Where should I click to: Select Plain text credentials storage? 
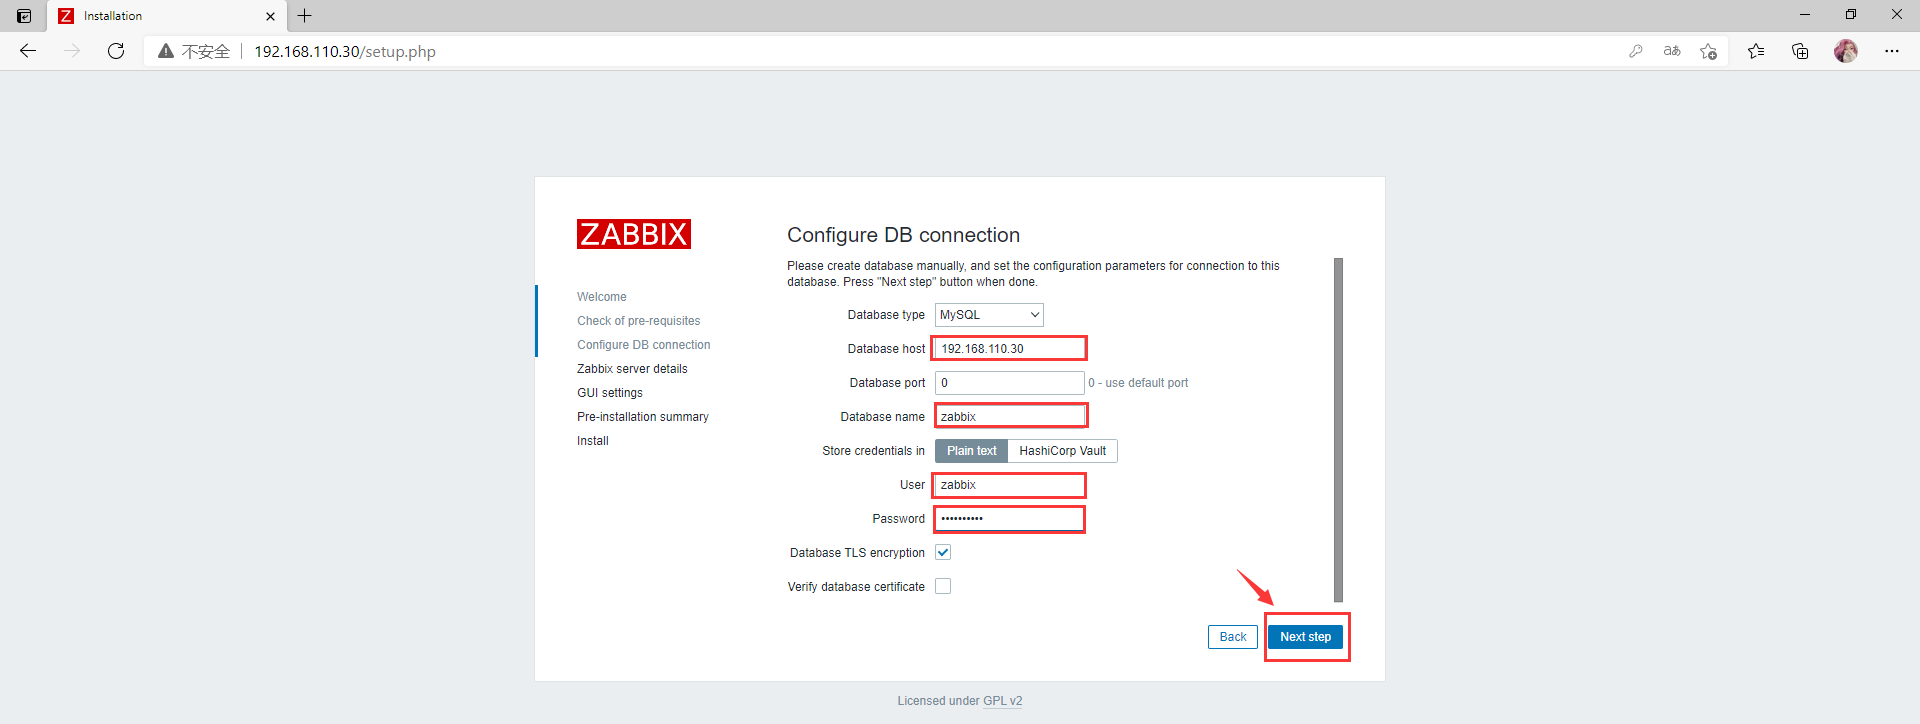[x=972, y=451]
